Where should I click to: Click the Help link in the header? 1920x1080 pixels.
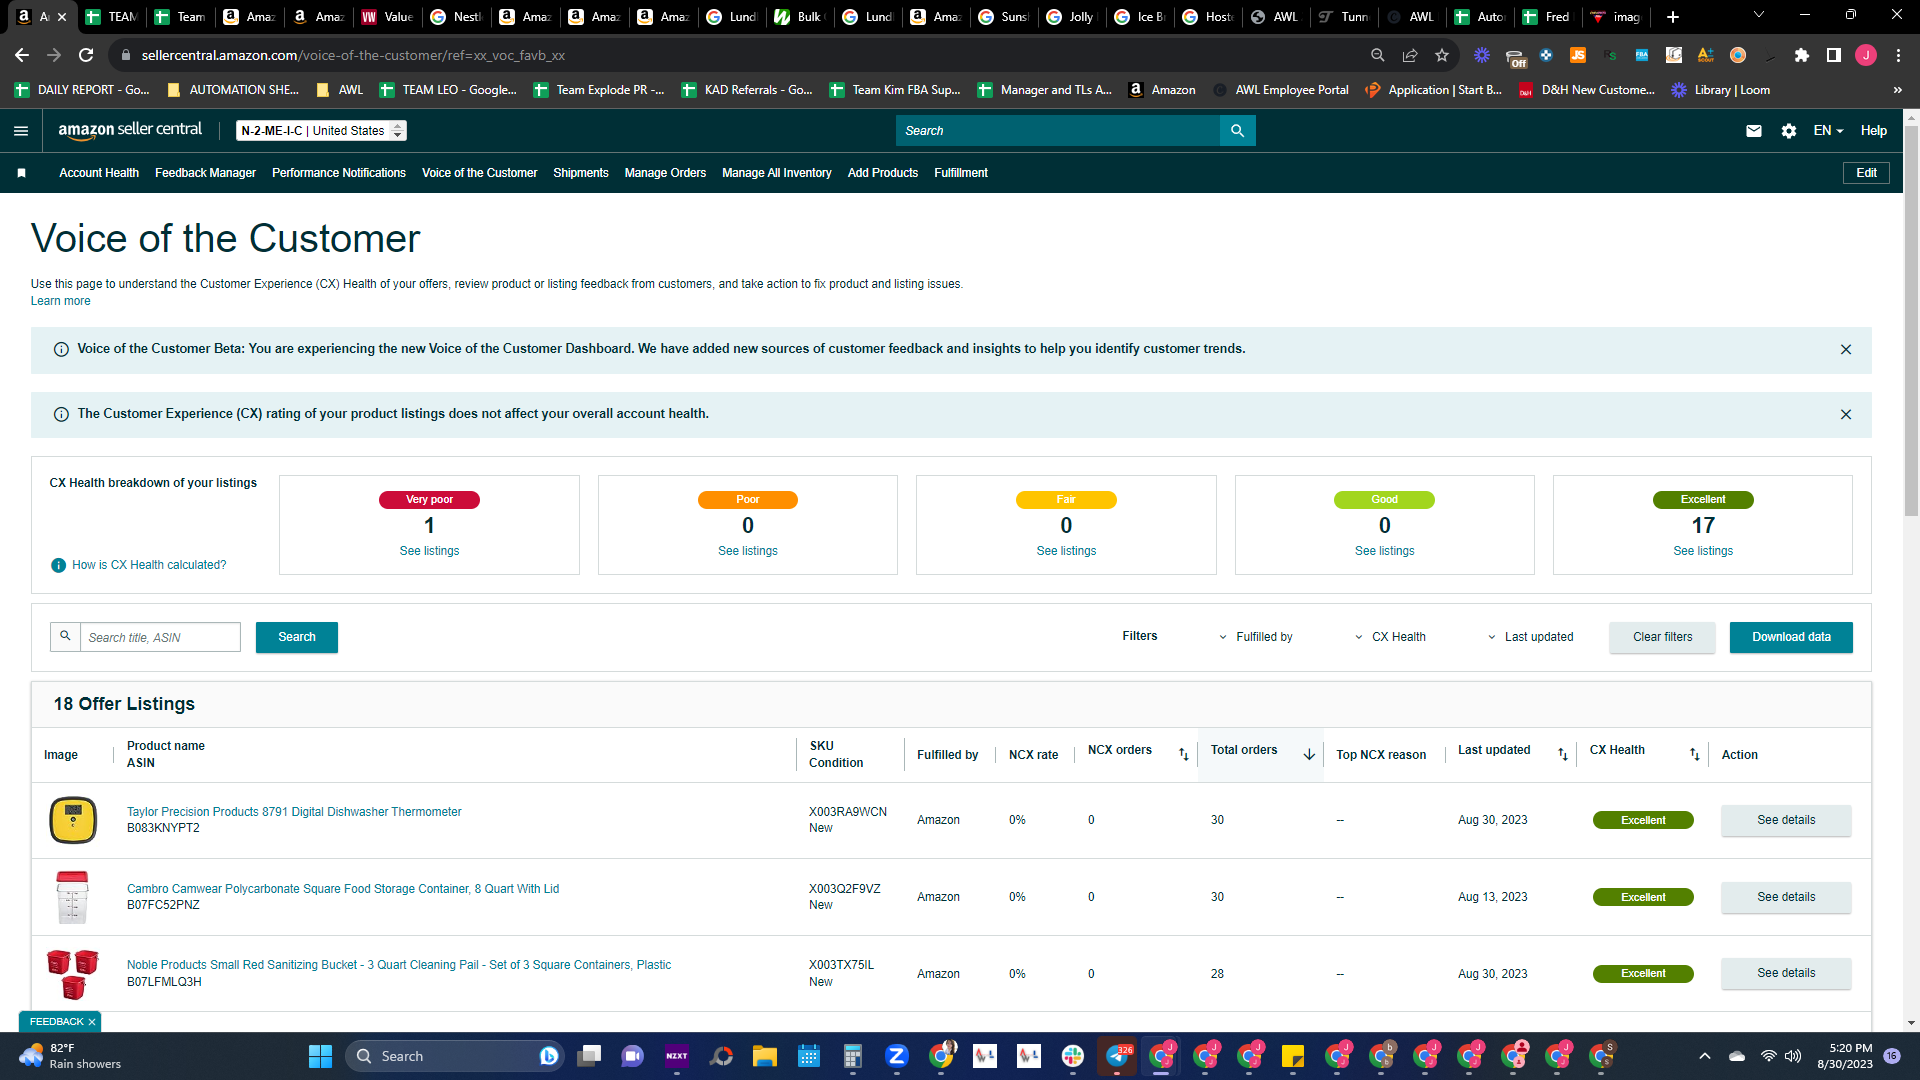coord(1874,131)
